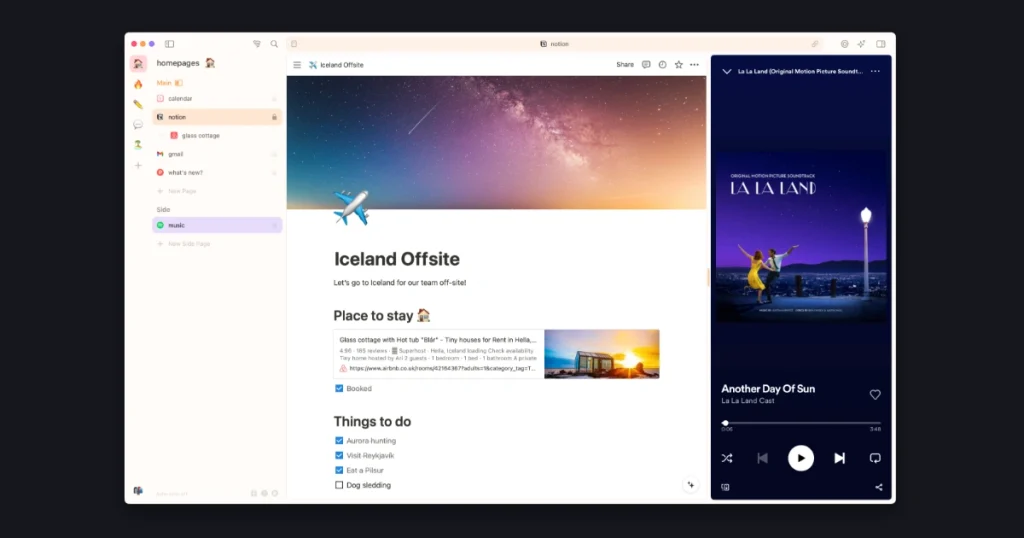The image size is (1024, 538).
Task: Favorite the Iceland Offsite page with star
Action: click(679, 65)
